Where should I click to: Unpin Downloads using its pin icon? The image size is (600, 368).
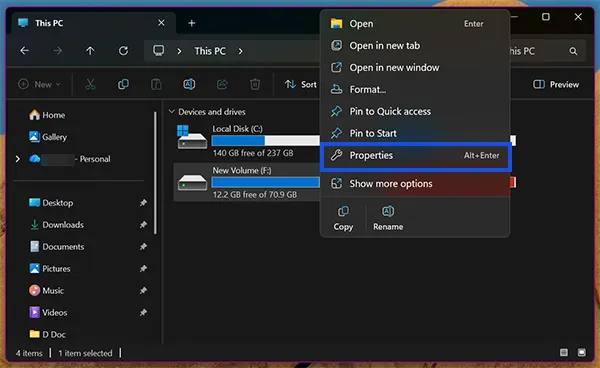[143, 225]
